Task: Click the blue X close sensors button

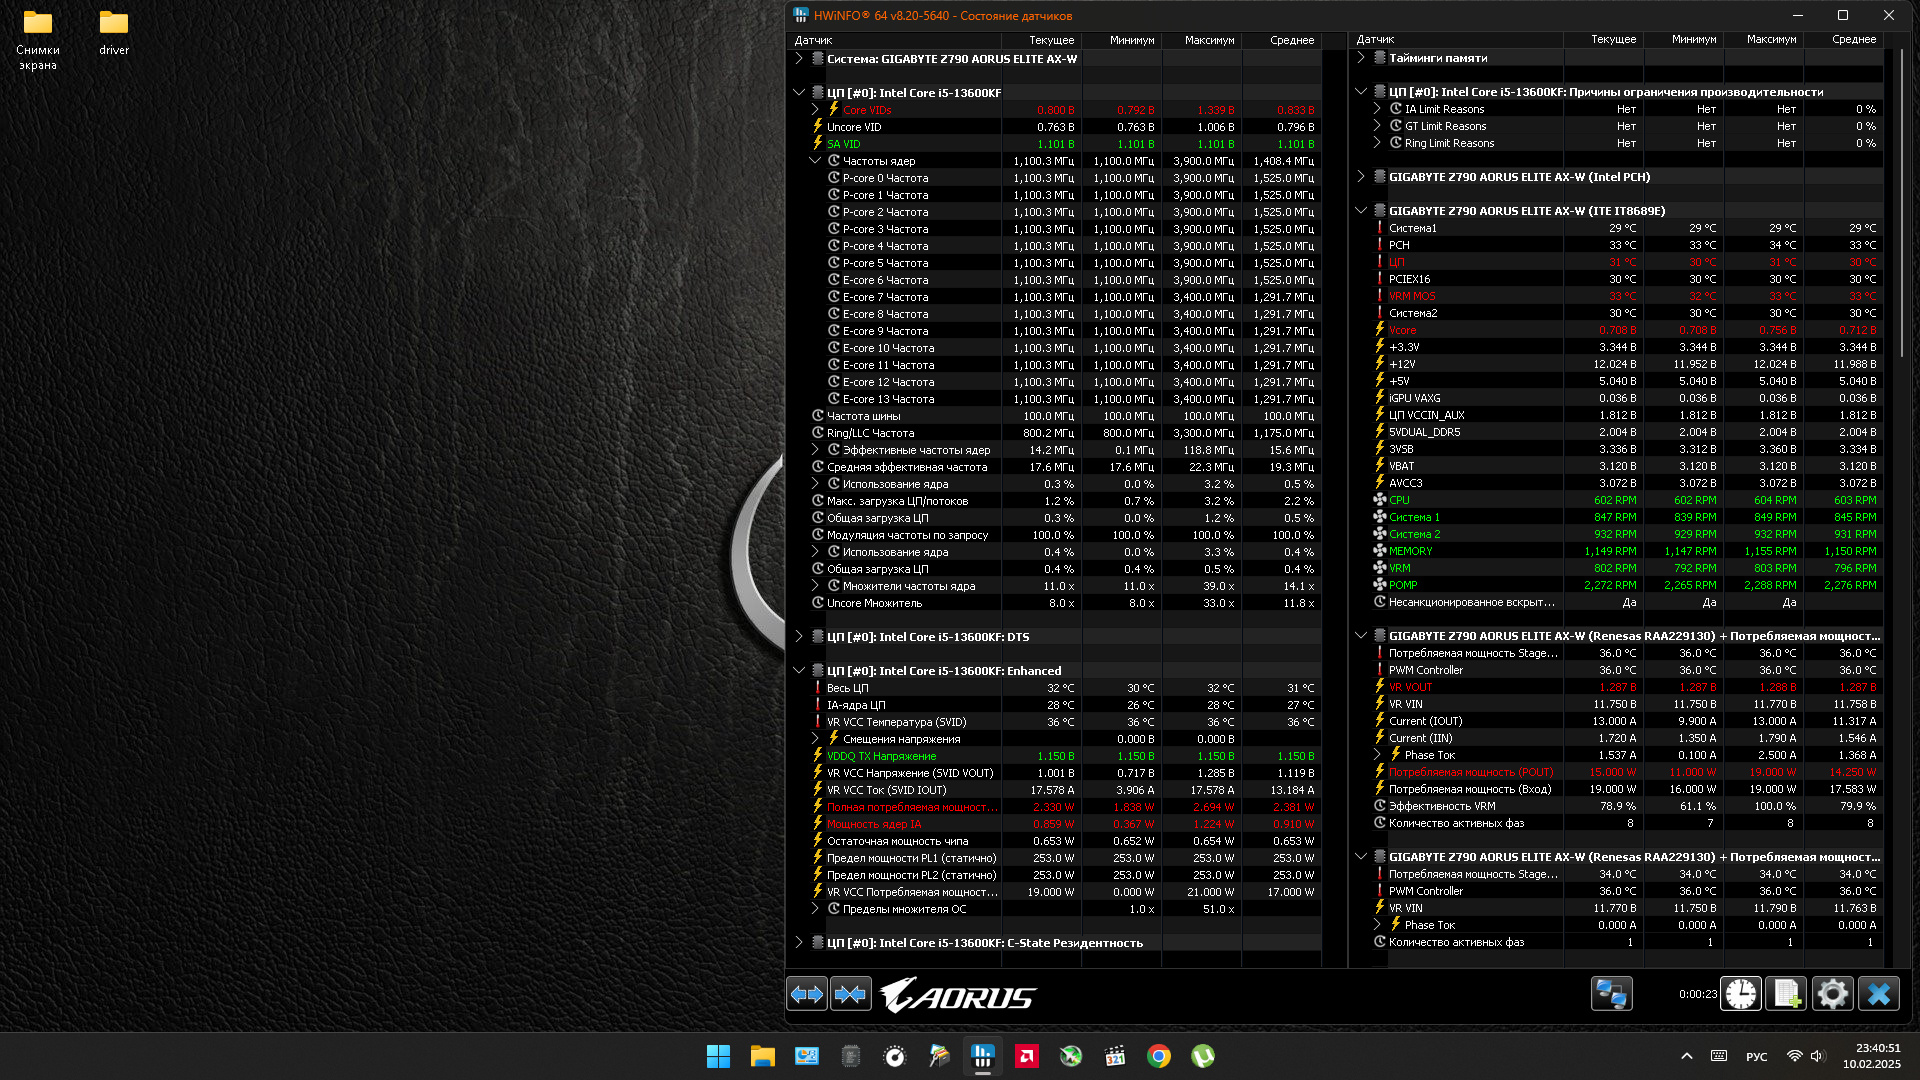Action: tap(1878, 994)
